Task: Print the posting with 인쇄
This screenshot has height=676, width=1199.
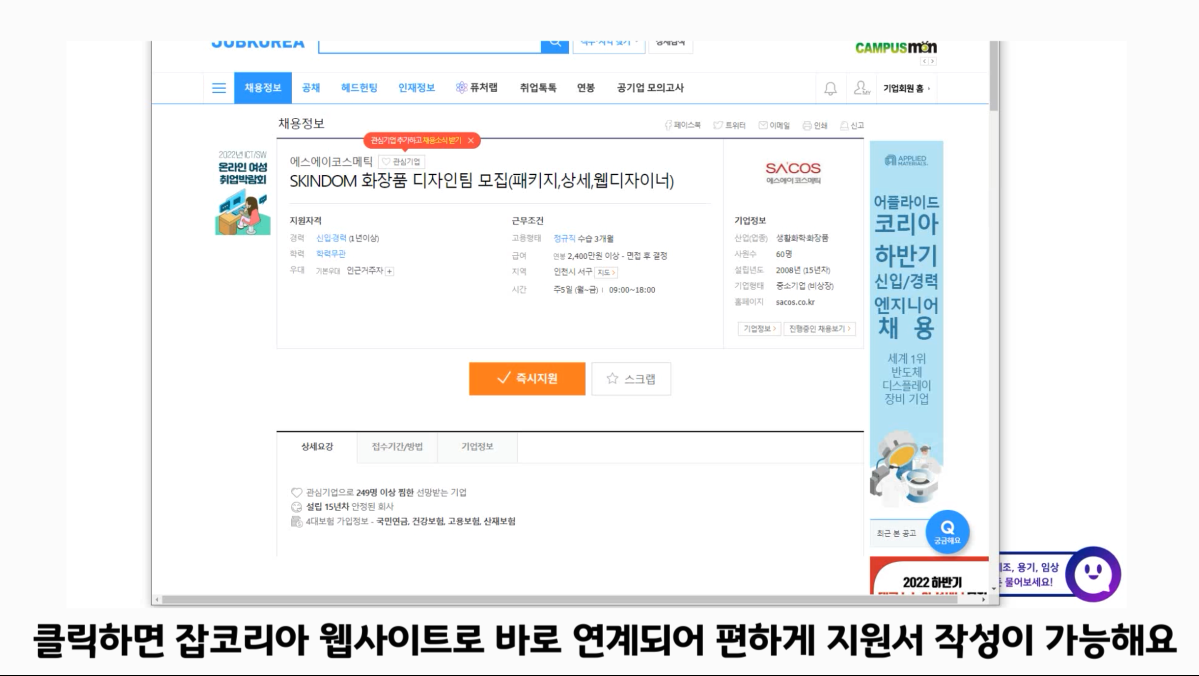Action: [x=815, y=125]
